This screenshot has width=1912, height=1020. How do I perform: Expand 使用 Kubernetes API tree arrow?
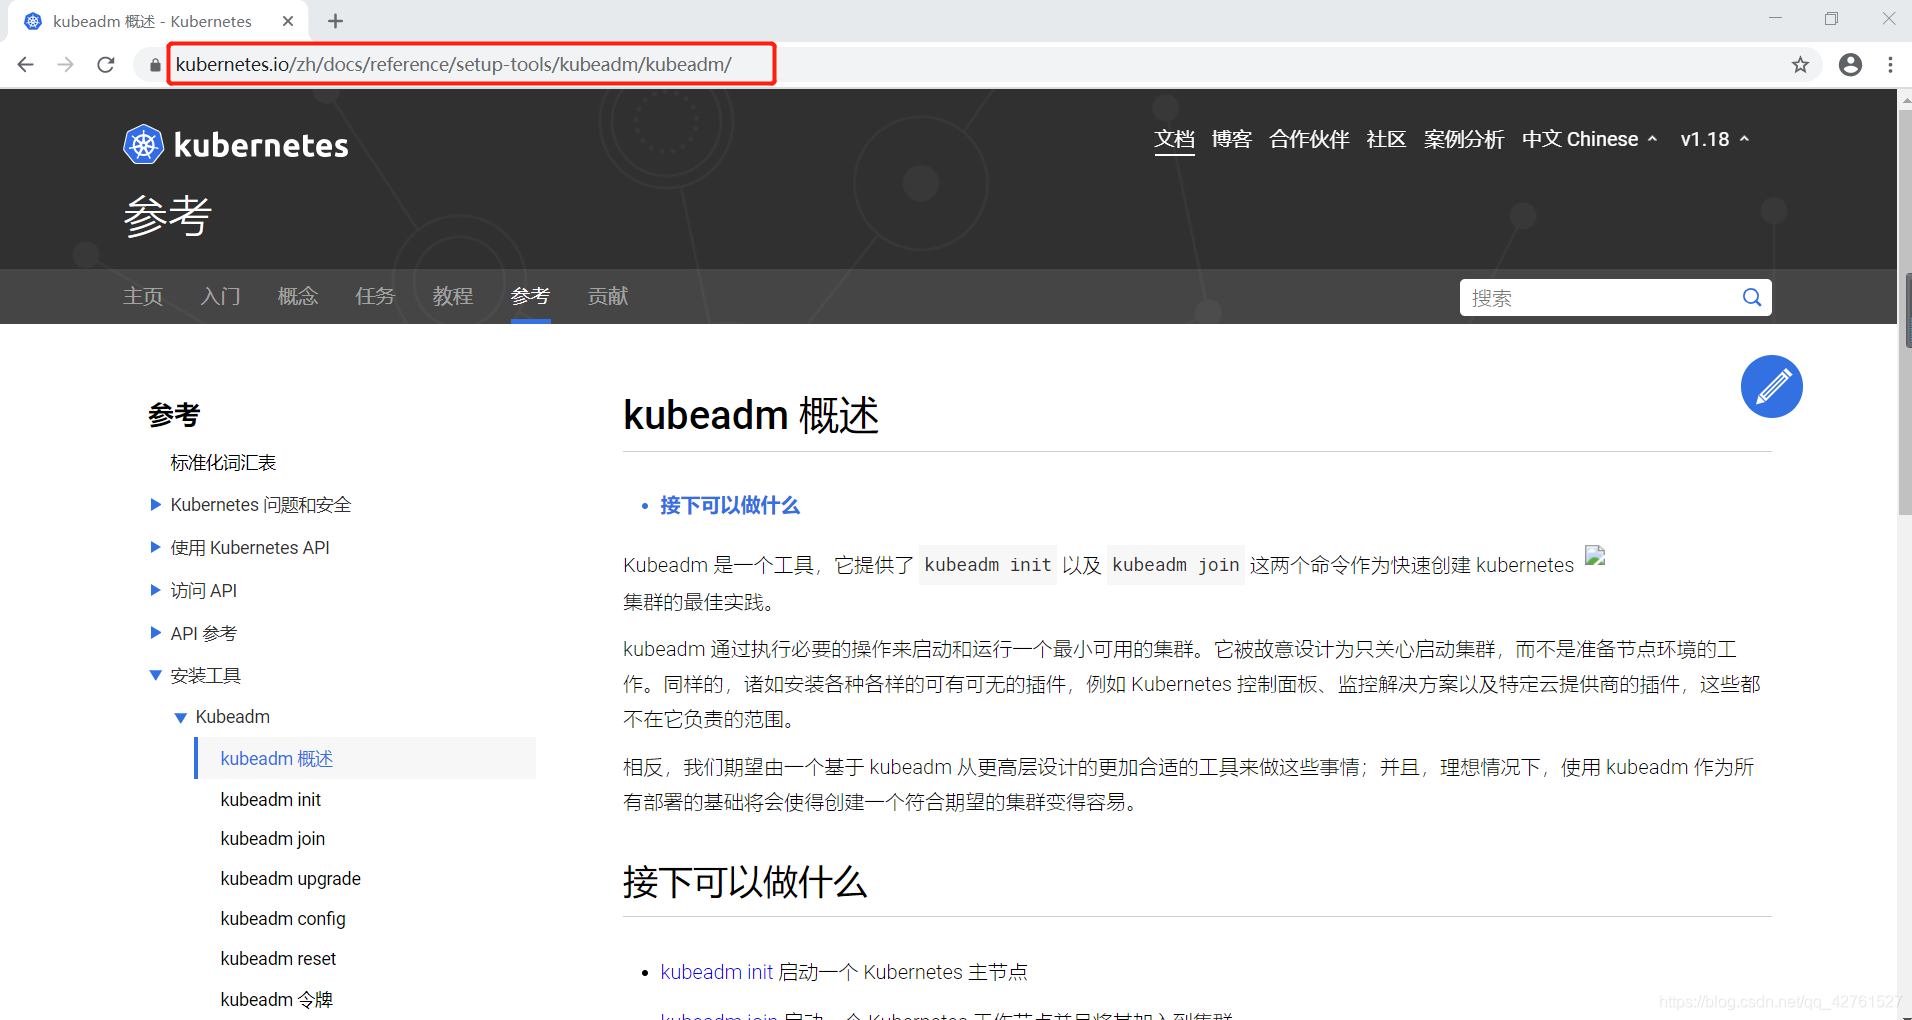pyautogui.click(x=155, y=547)
